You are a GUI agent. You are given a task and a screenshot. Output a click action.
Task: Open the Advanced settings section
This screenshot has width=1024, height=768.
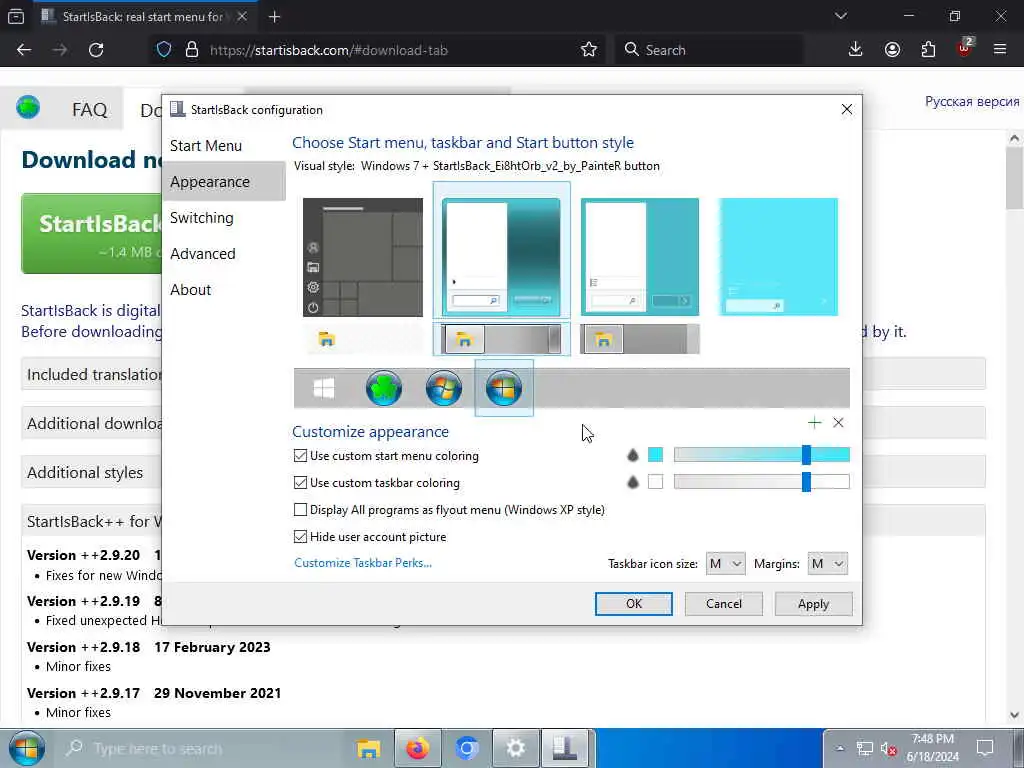coord(202,253)
